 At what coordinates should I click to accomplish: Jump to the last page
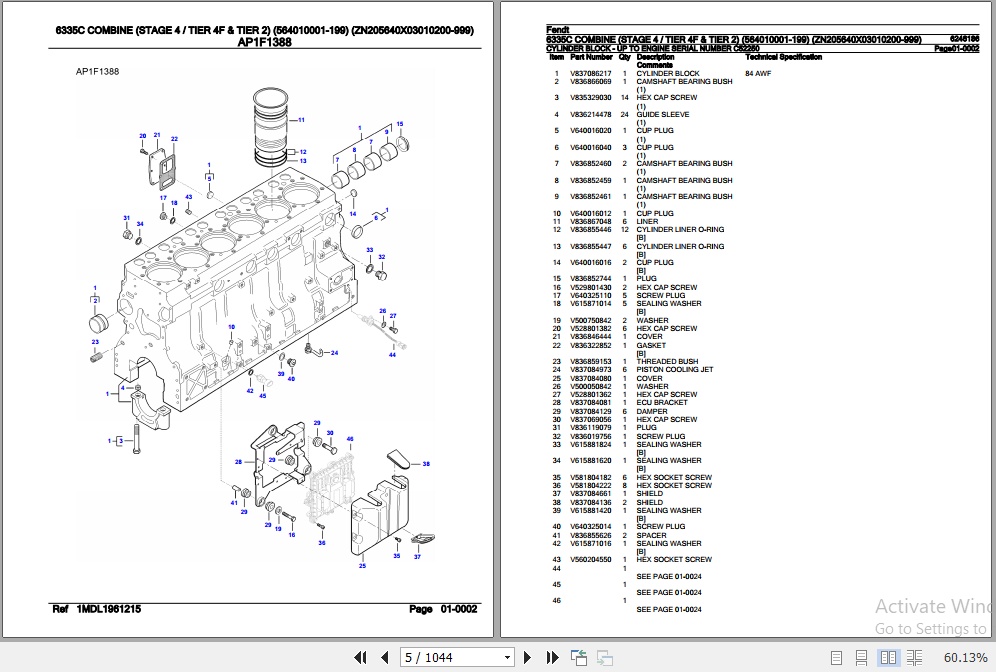(x=552, y=657)
